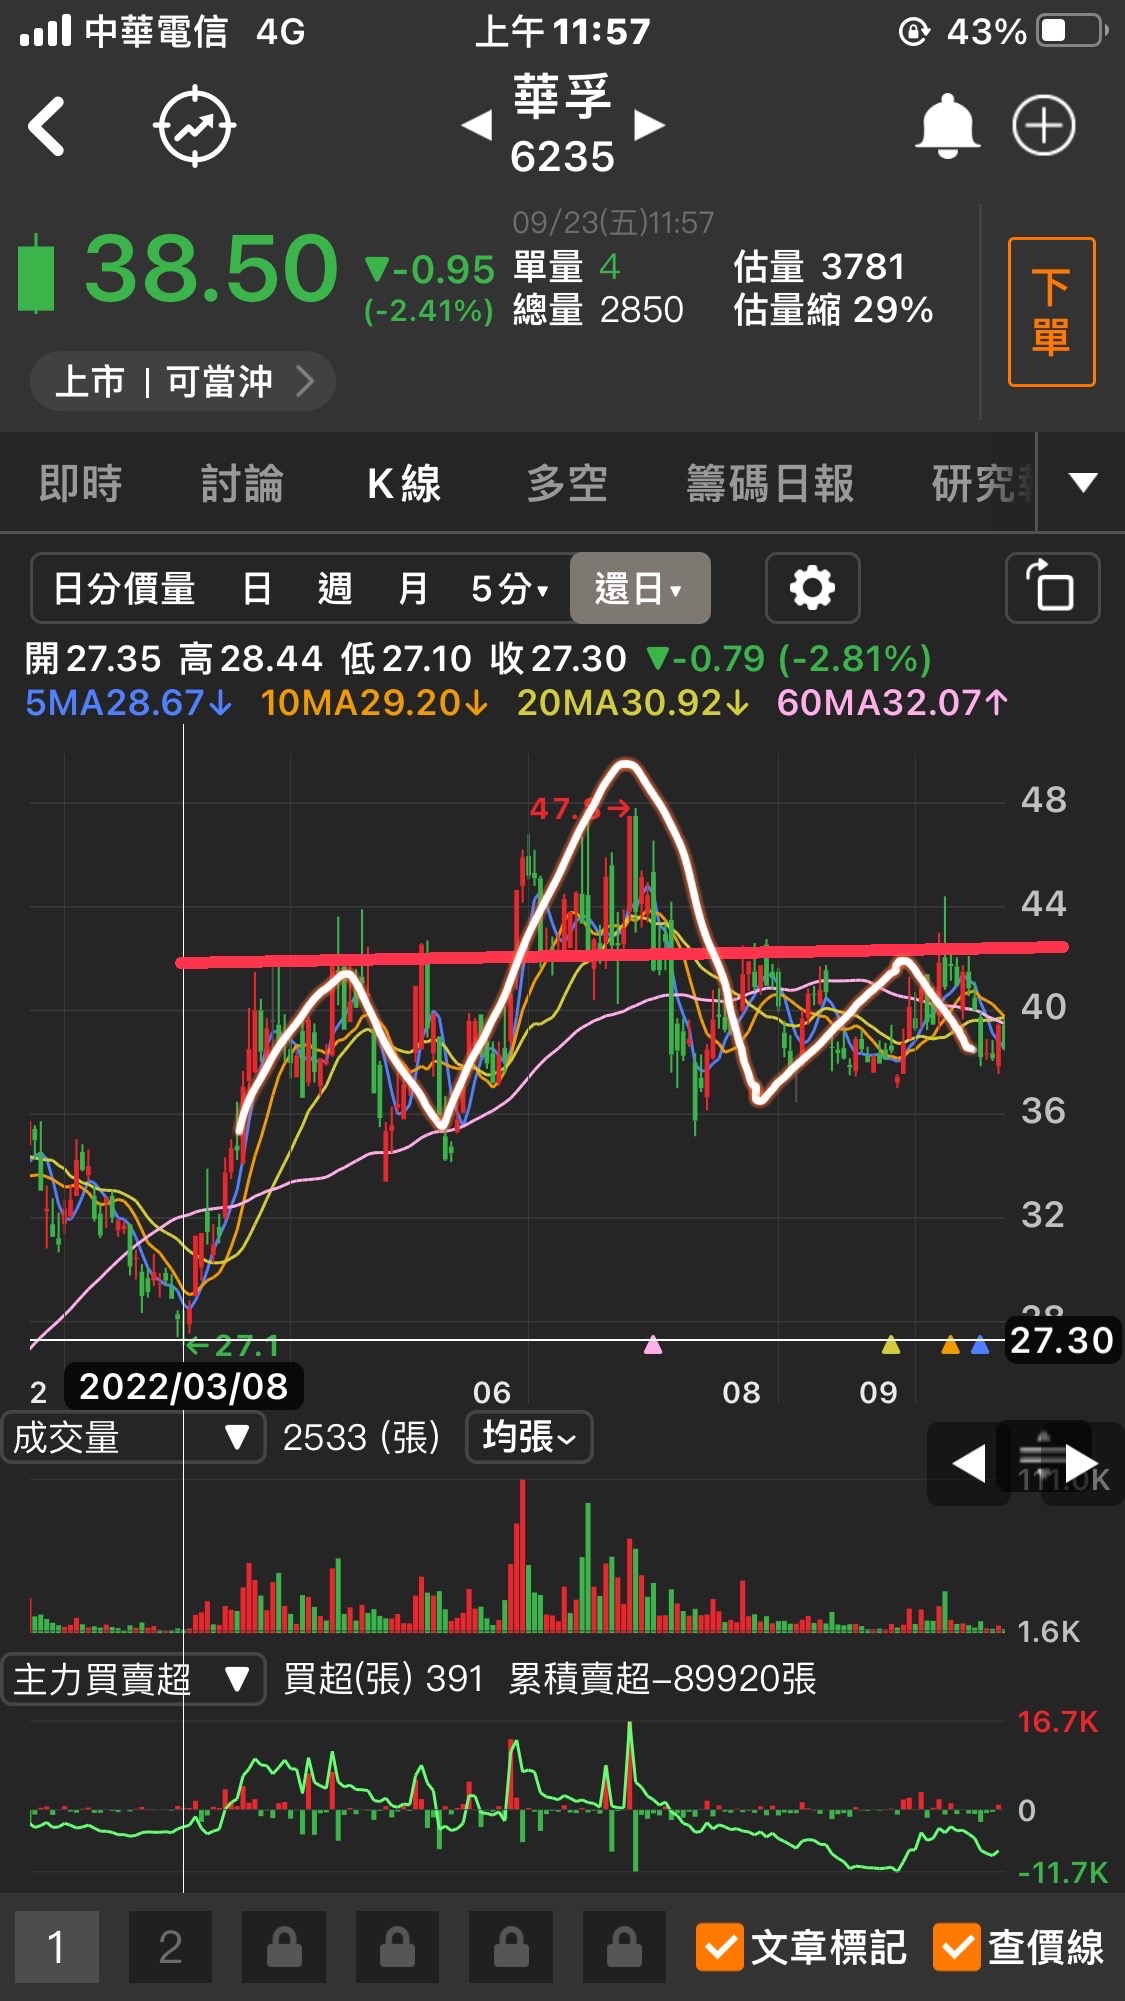Open the 成交量 indicator dropdown
The image size is (1125, 2001).
point(133,1438)
